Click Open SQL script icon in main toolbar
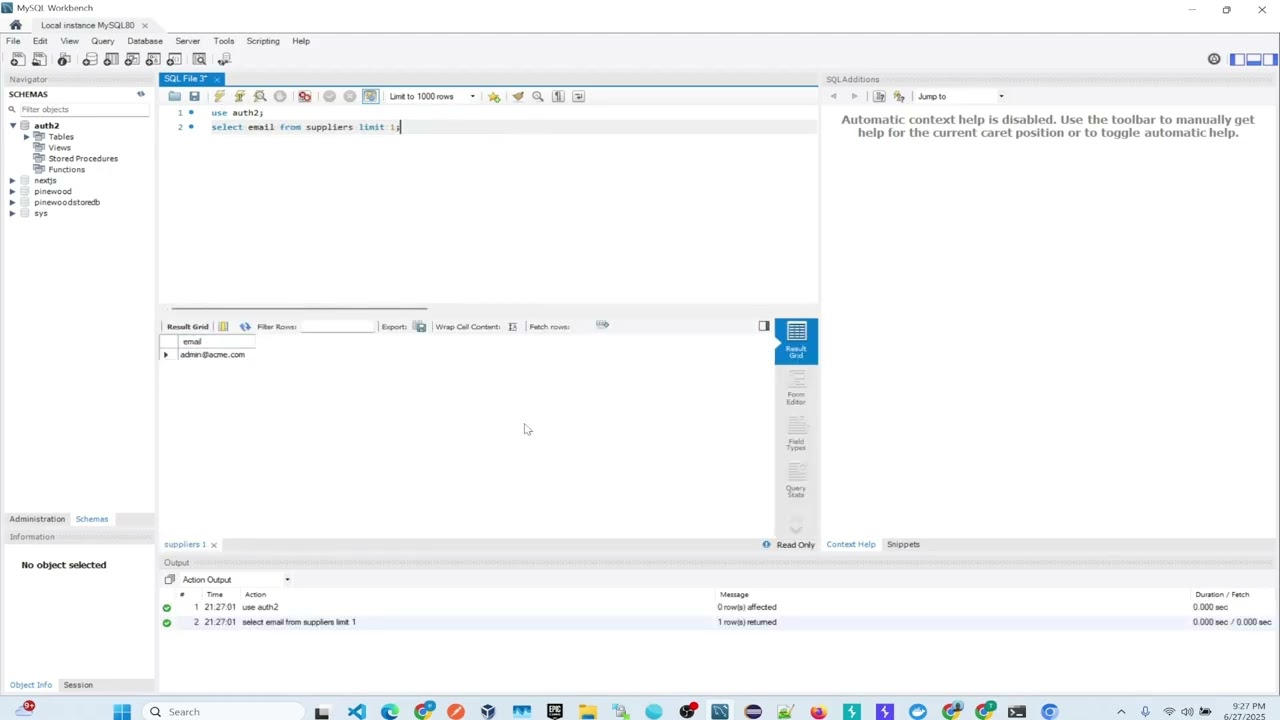This screenshot has height=720, width=1280. [x=39, y=60]
